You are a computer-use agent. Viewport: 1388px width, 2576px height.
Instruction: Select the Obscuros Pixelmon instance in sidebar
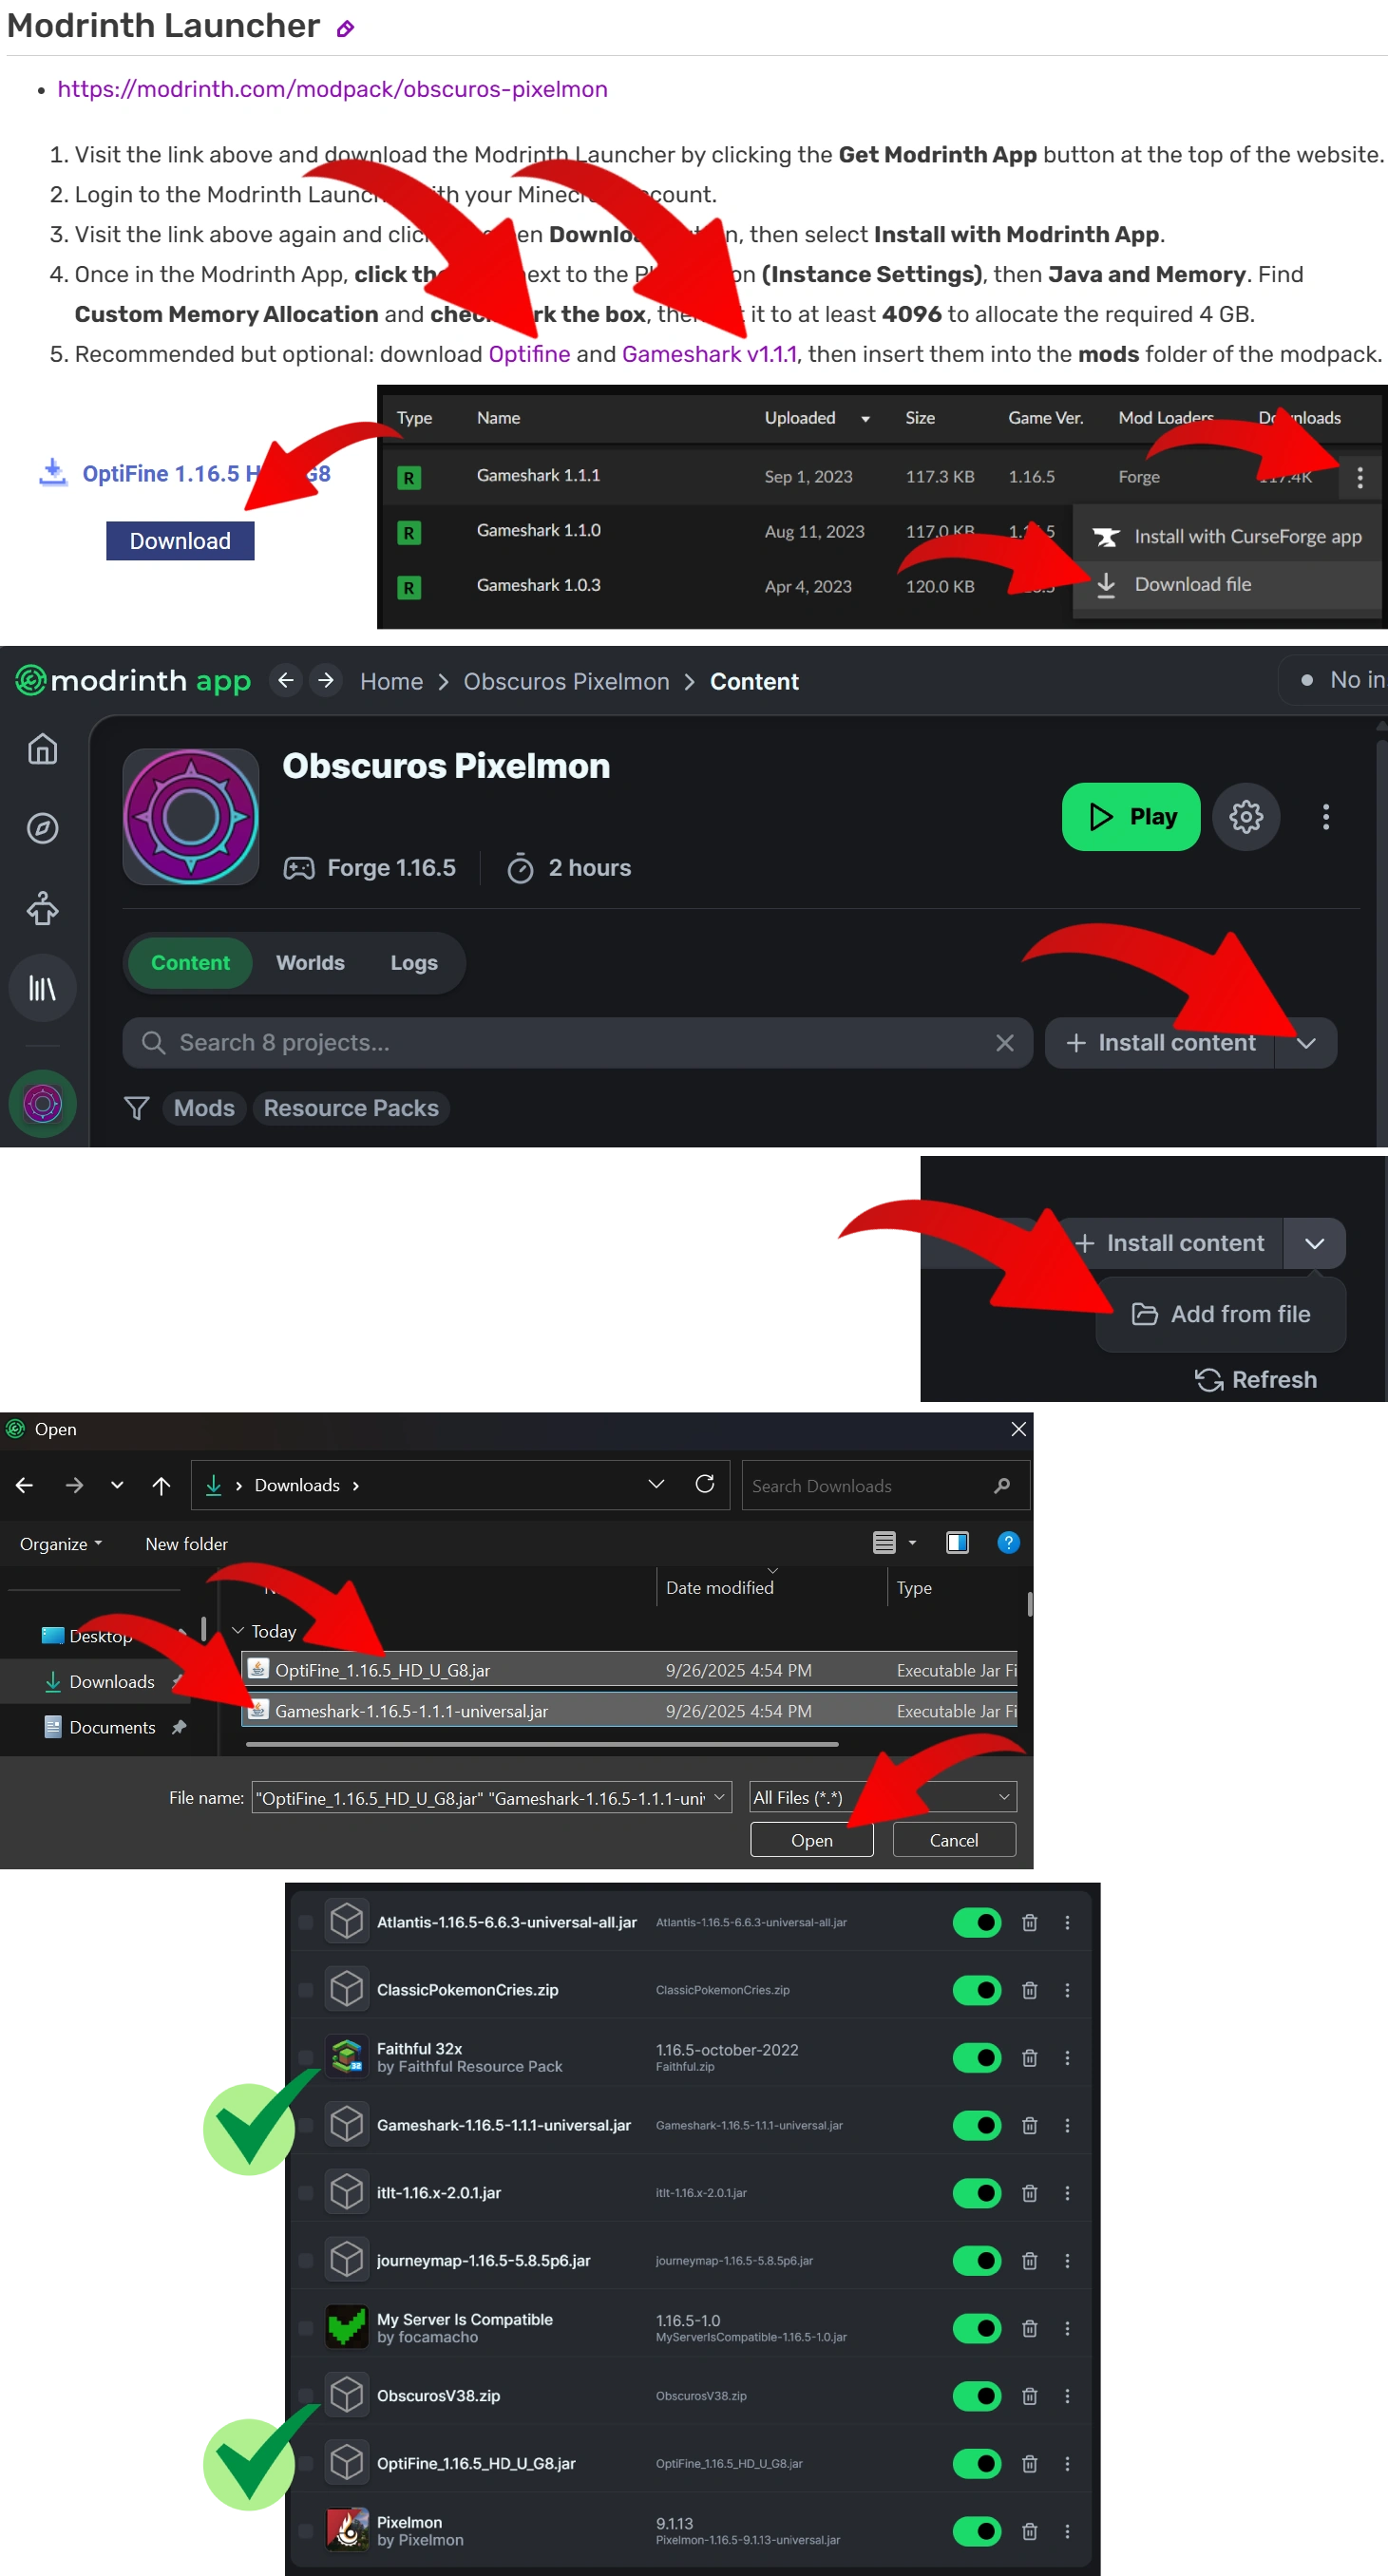click(x=42, y=1104)
